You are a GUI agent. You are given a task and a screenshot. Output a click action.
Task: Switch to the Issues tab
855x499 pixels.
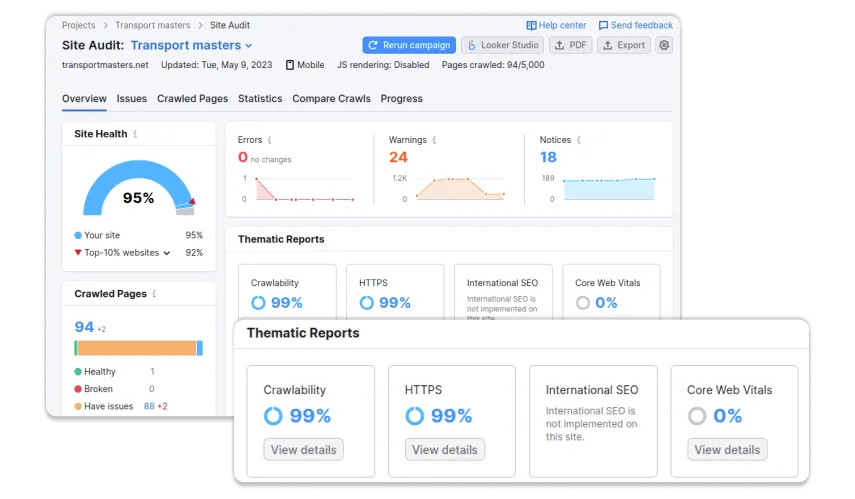click(x=131, y=99)
